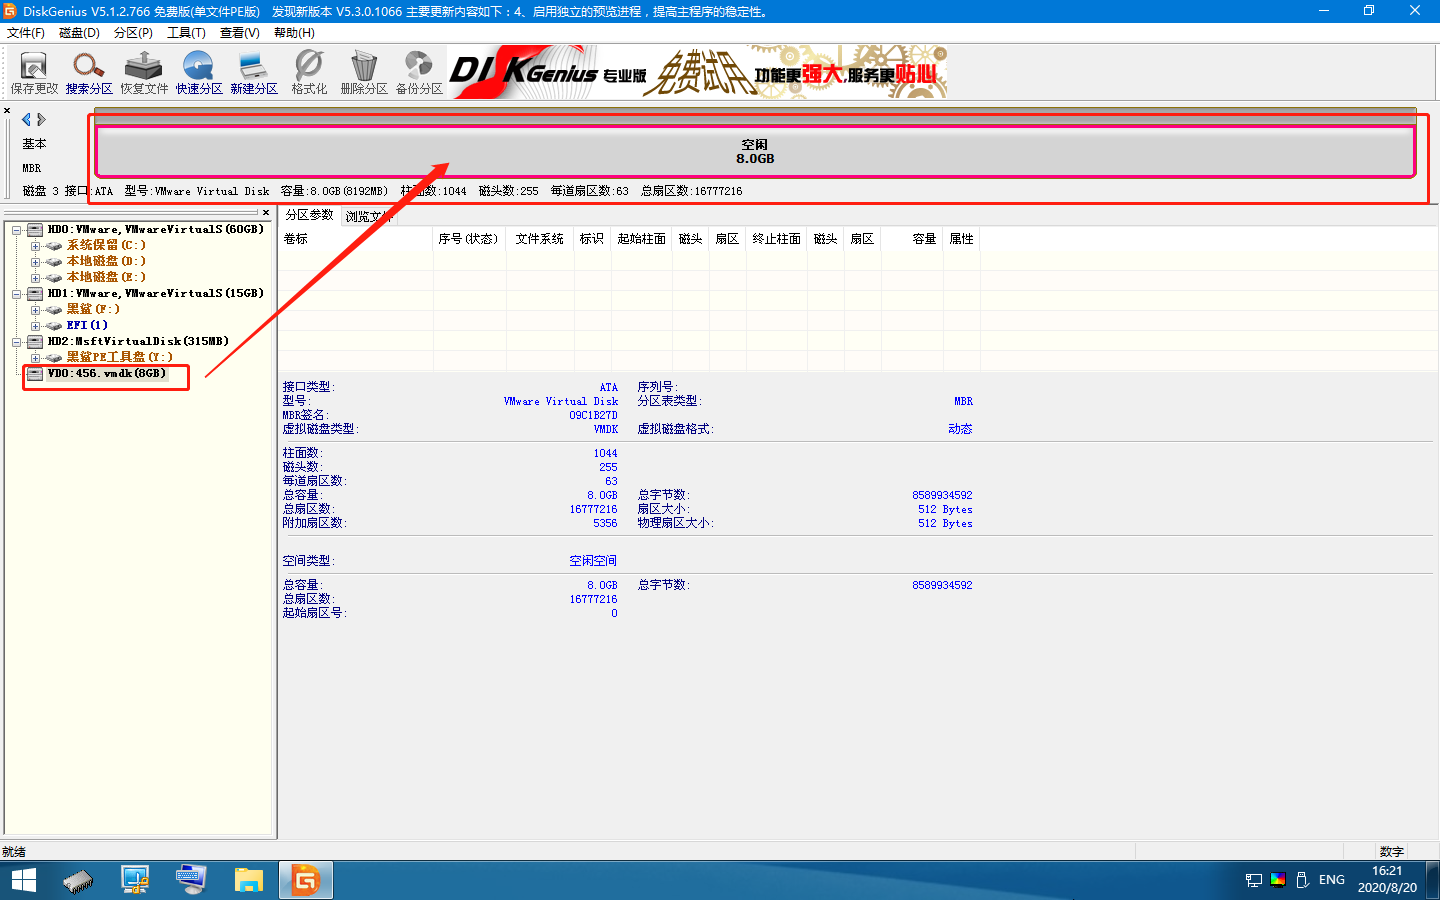The height and width of the screenshot is (900, 1440).
Task: Click the New Partition (新建分区) icon
Action: click(x=254, y=72)
